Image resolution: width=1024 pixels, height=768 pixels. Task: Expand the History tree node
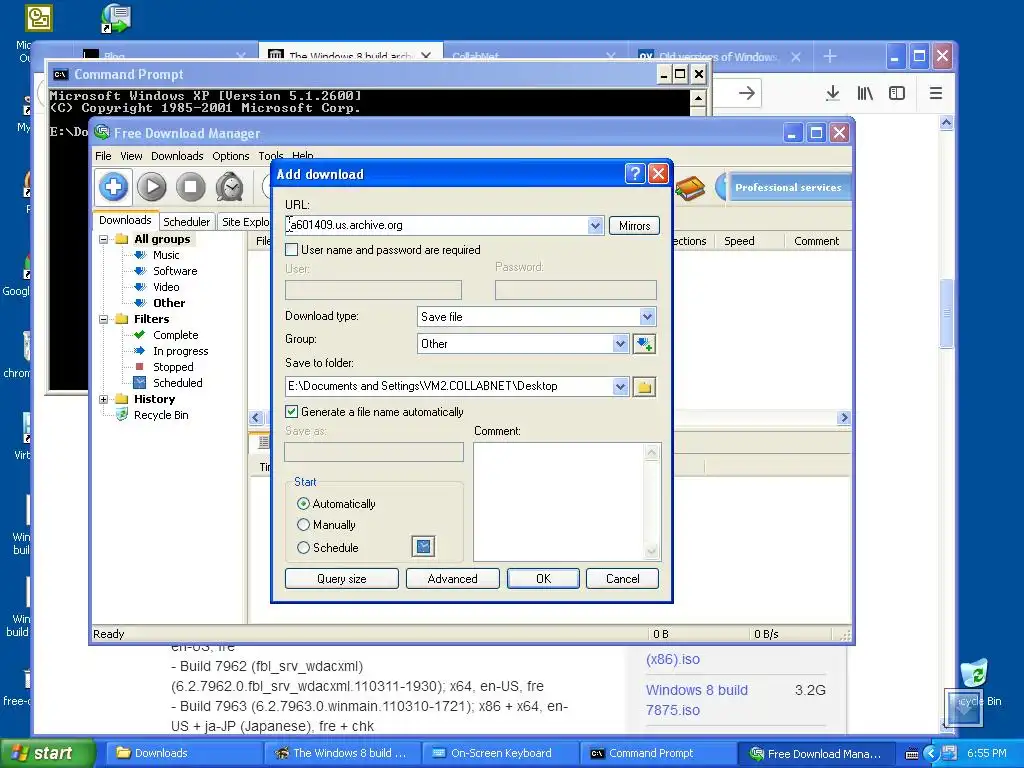coord(103,399)
